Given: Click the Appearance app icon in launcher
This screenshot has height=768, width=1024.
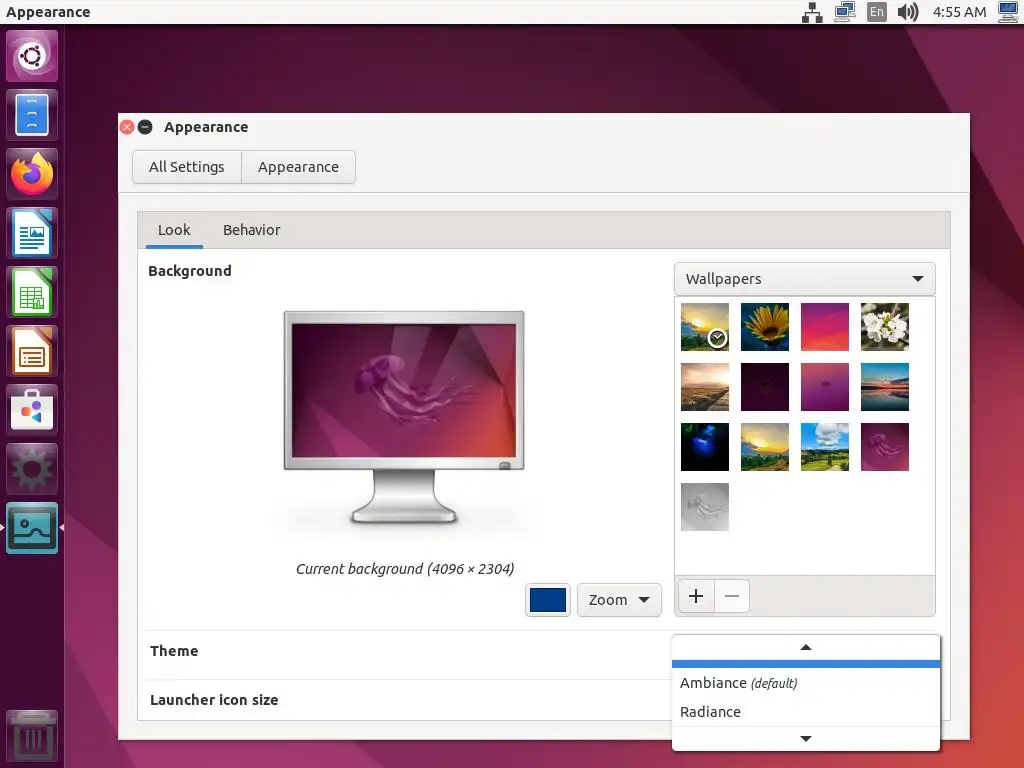Looking at the screenshot, I should tap(32, 528).
